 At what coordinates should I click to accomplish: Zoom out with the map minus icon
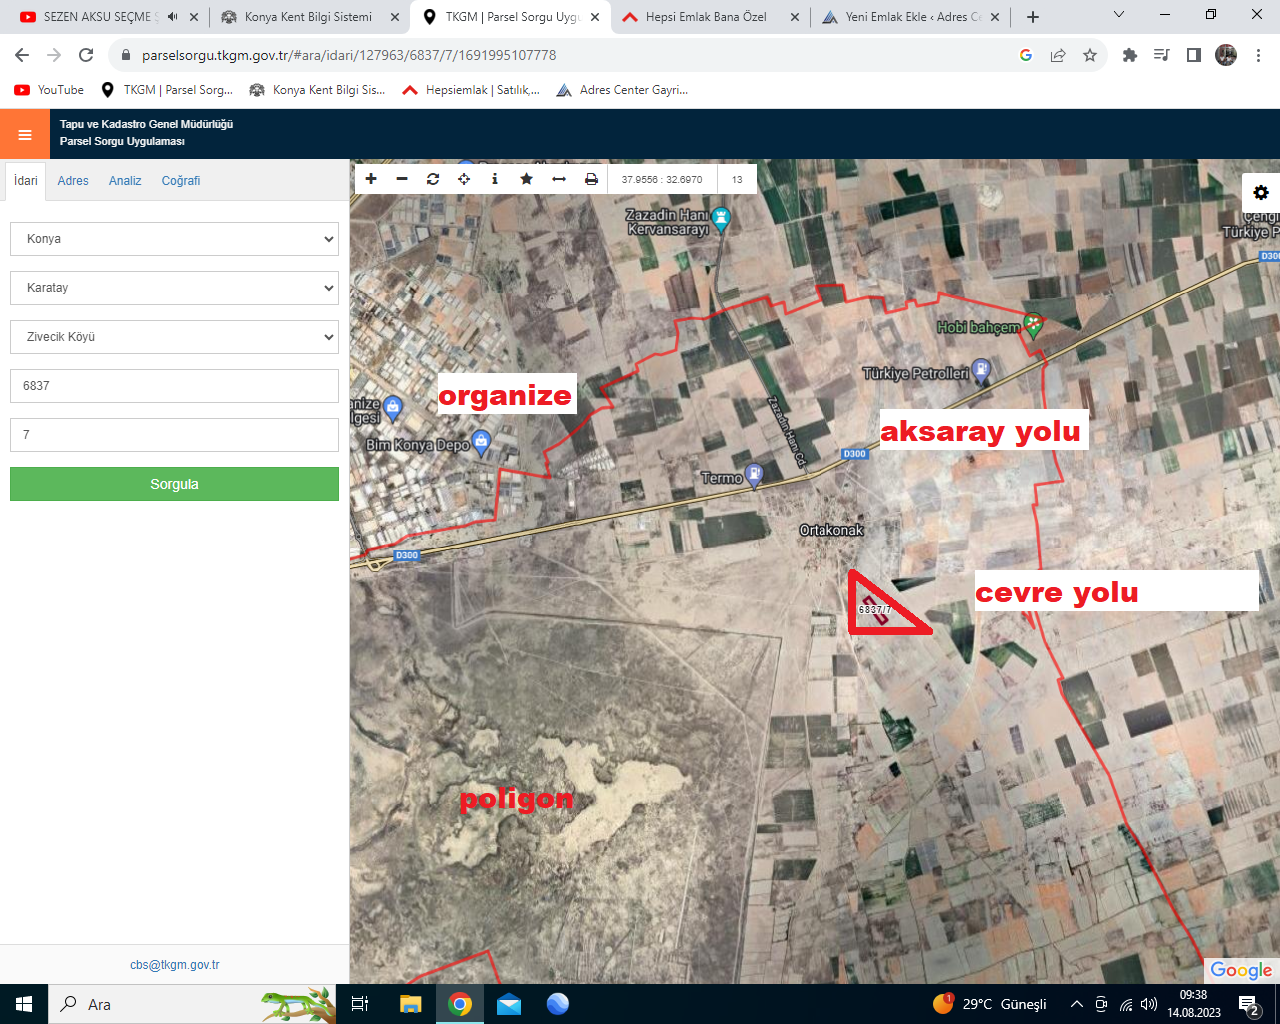click(x=402, y=179)
